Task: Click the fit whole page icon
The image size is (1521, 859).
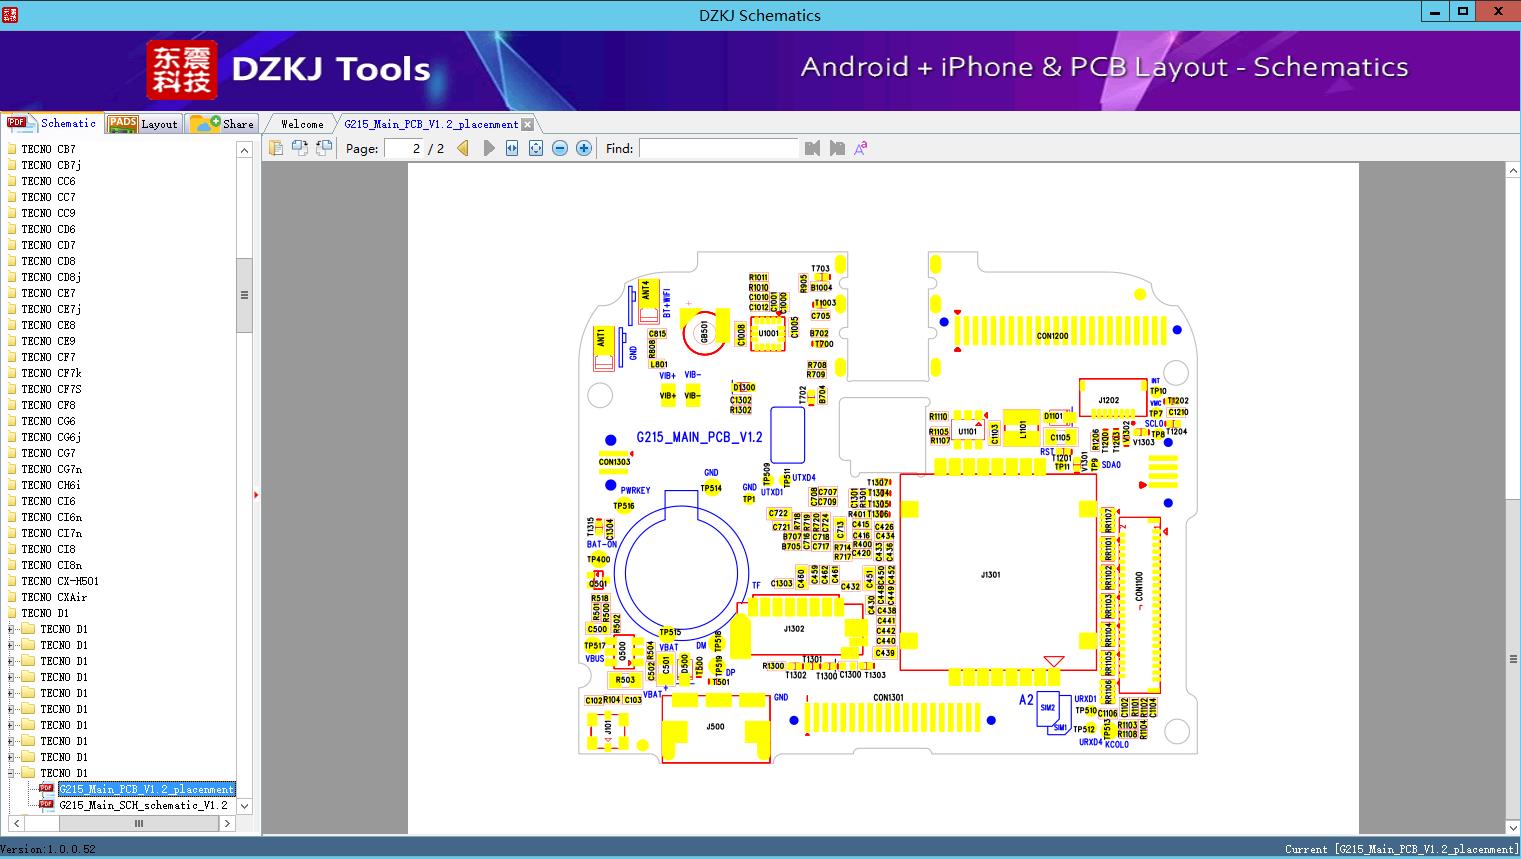Action: 536,148
